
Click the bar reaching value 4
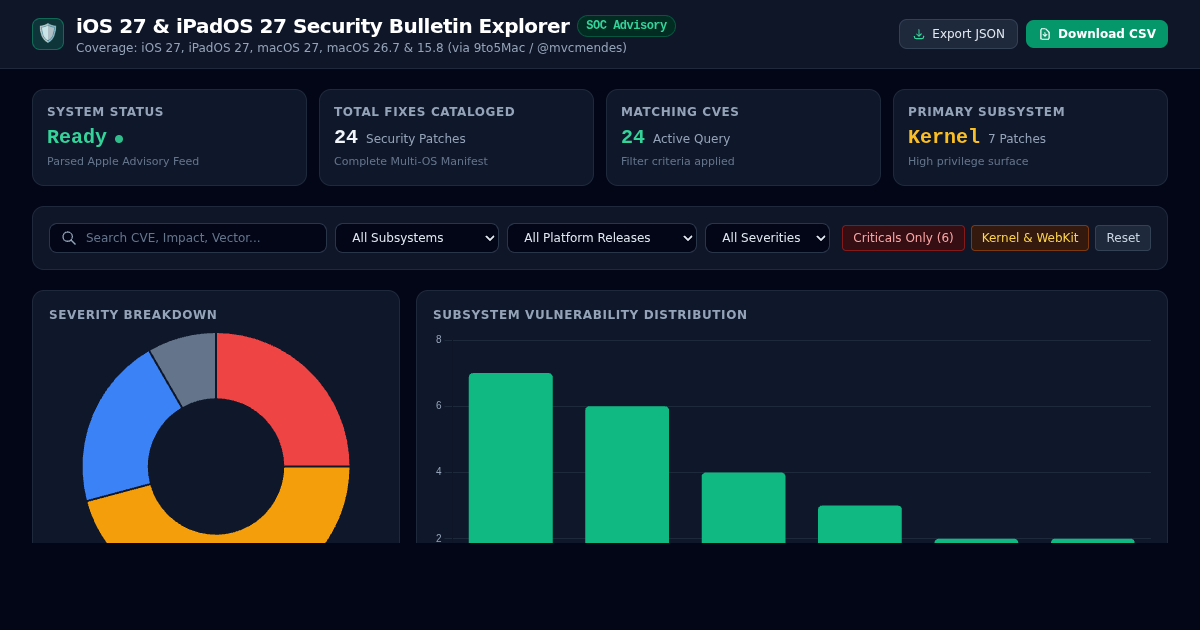(743, 508)
